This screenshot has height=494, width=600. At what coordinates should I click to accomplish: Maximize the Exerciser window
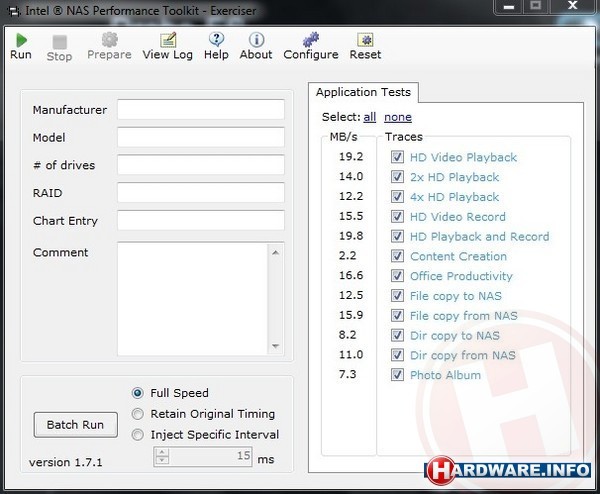[x=536, y=6]
